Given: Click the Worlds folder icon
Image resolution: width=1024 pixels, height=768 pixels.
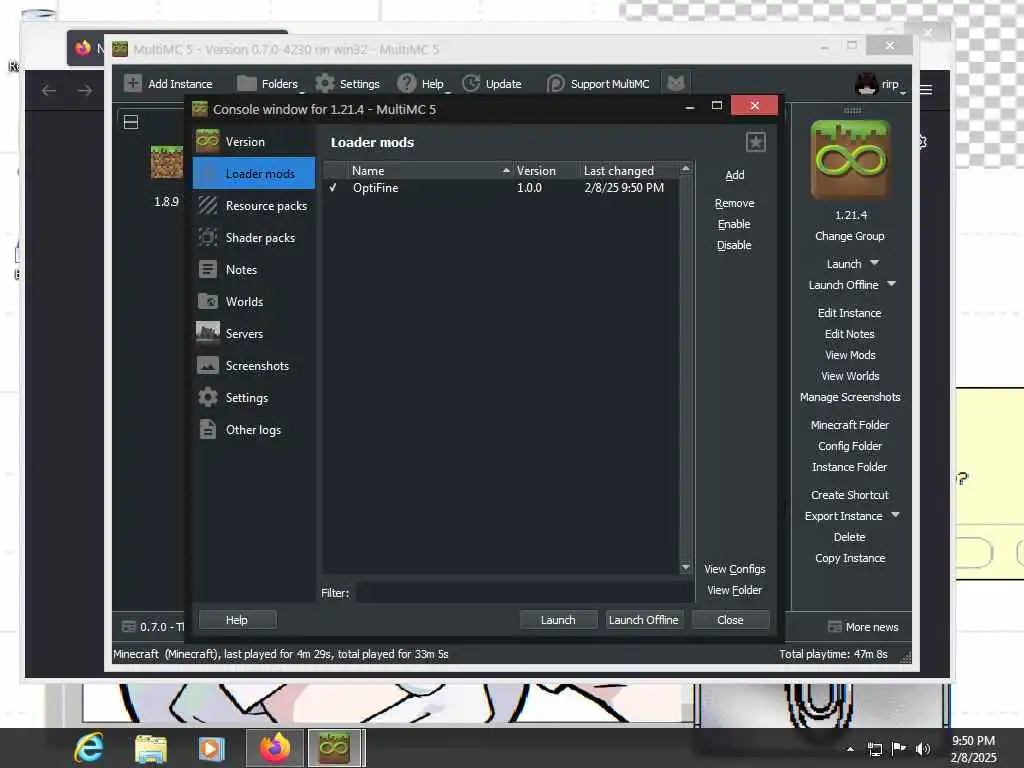Looking at the screenshot, I should (208, 302).
